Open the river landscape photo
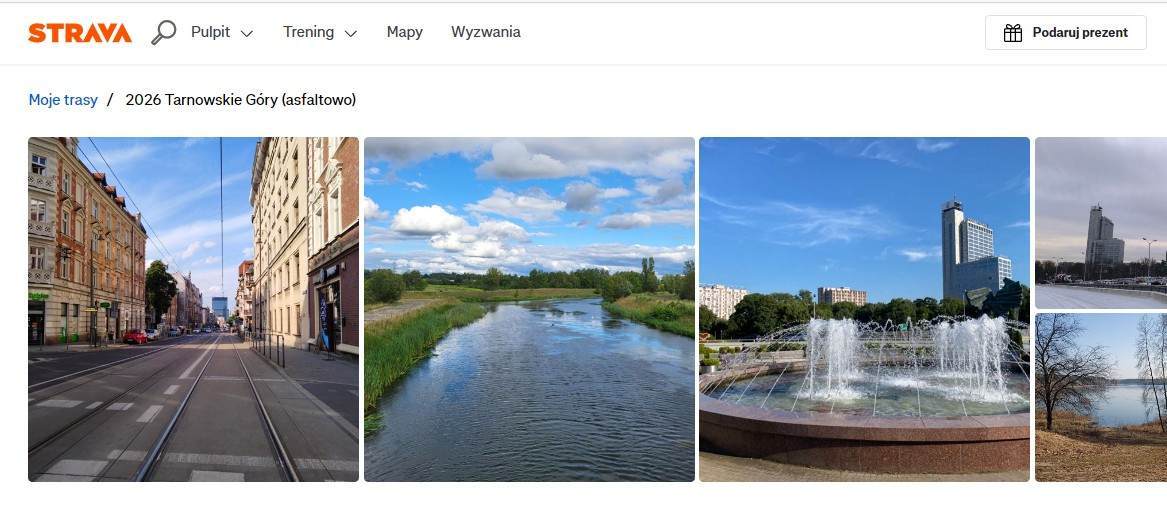This screenshot has width=1167, height=507. tap(529, 309)
